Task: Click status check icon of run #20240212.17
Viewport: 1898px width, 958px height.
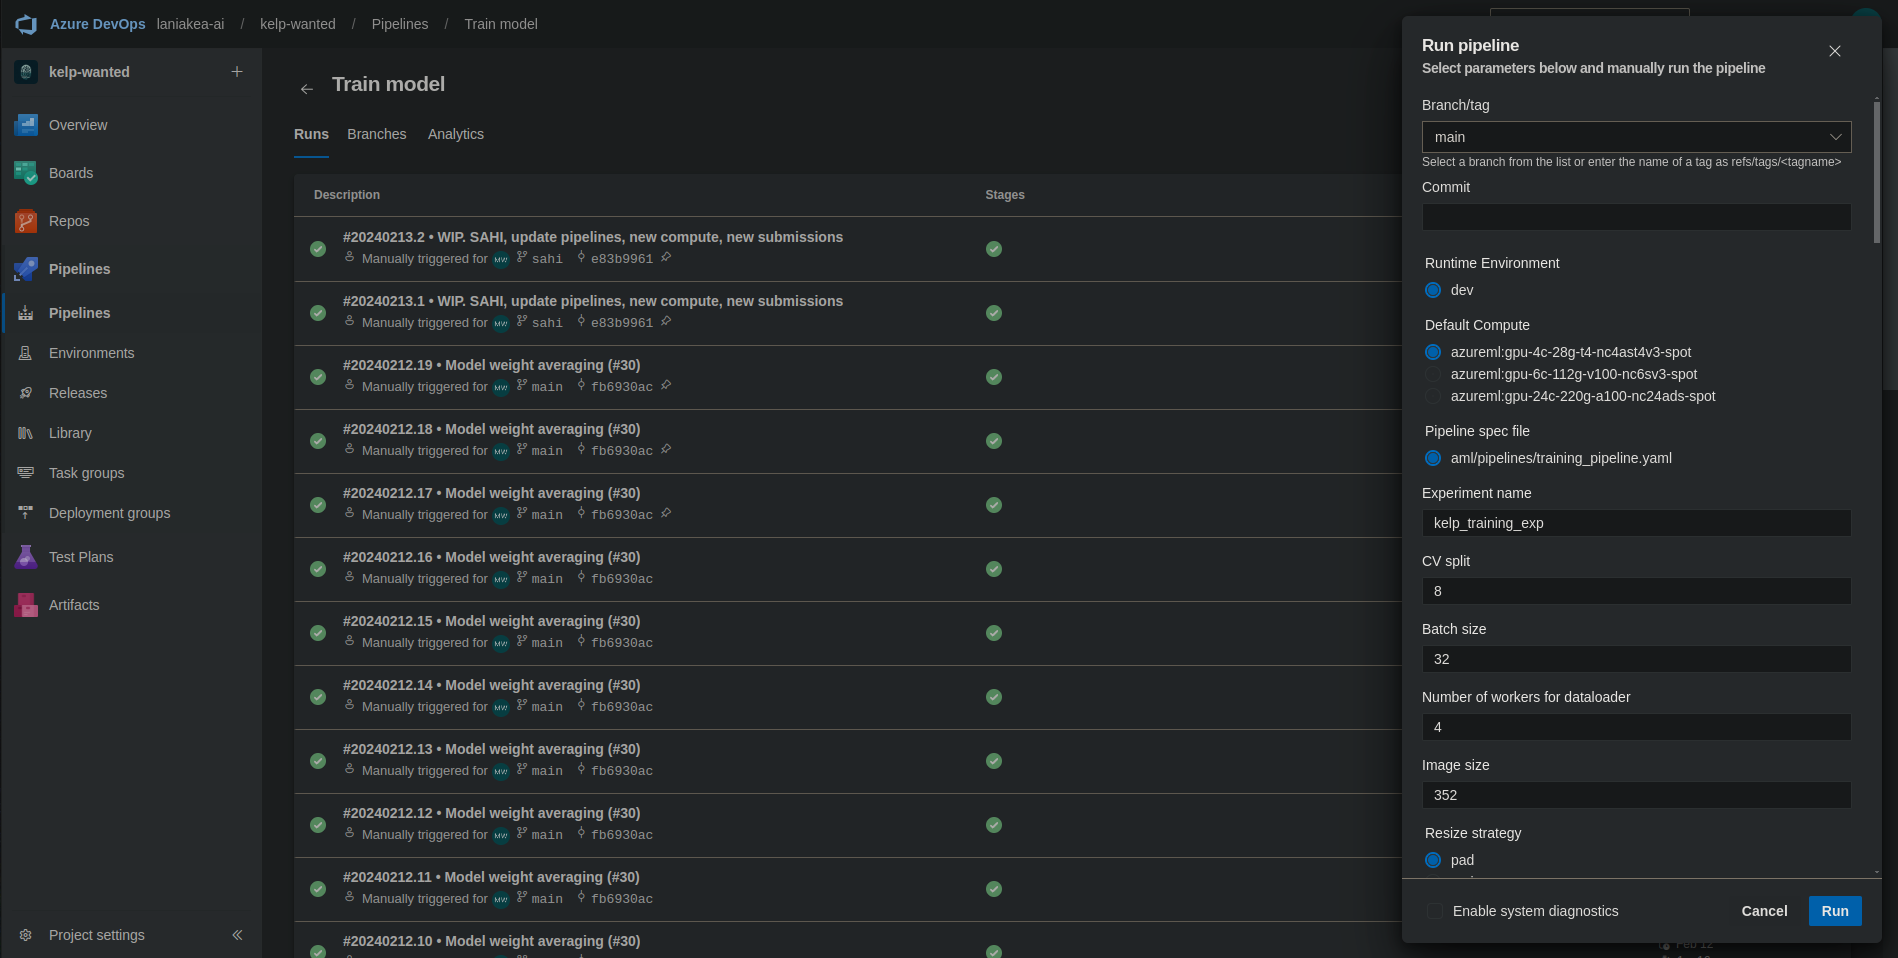Action: (x=318, y=505)
